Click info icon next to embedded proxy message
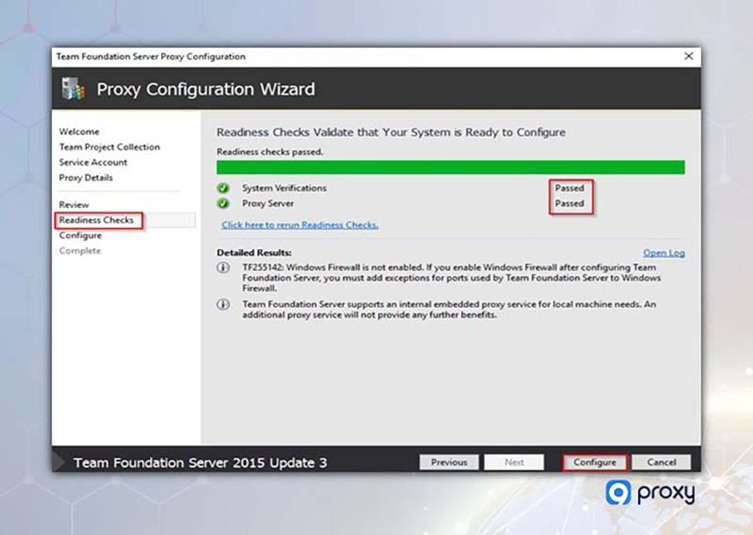This screenshot has height=535, width=753. pos(223,304)
